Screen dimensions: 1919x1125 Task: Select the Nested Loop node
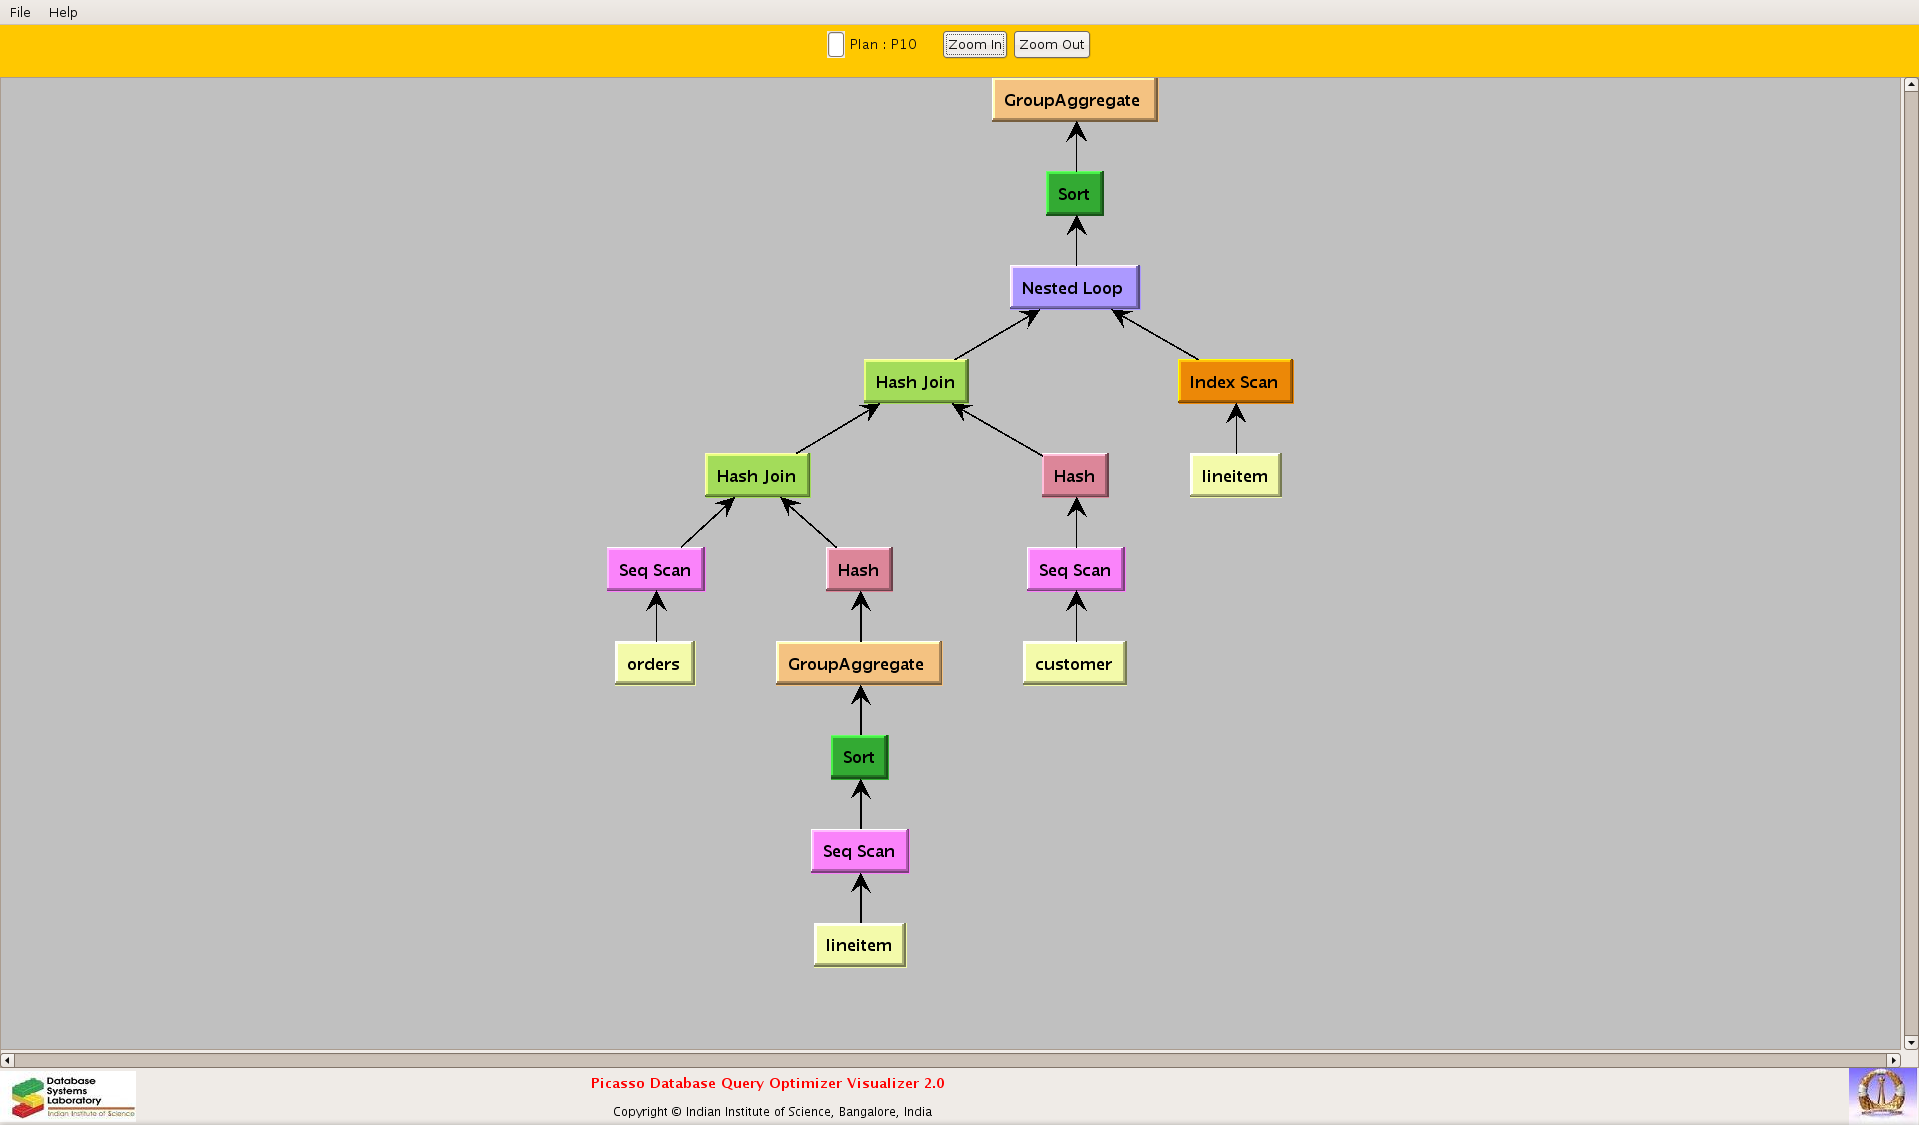pos(1073,288)
